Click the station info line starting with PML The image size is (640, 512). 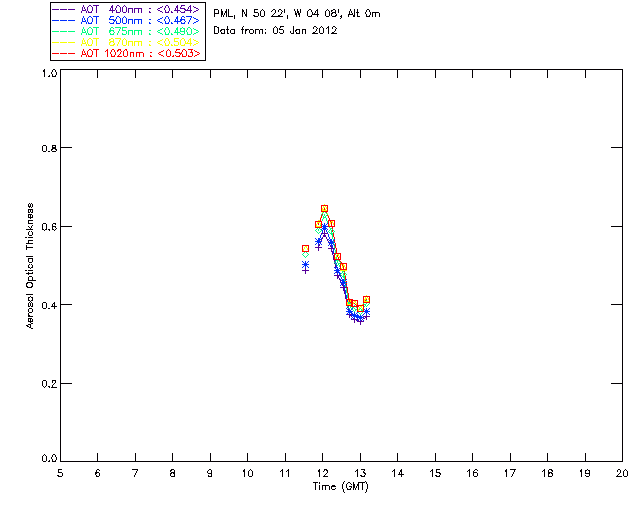click(x=297, y=14)
